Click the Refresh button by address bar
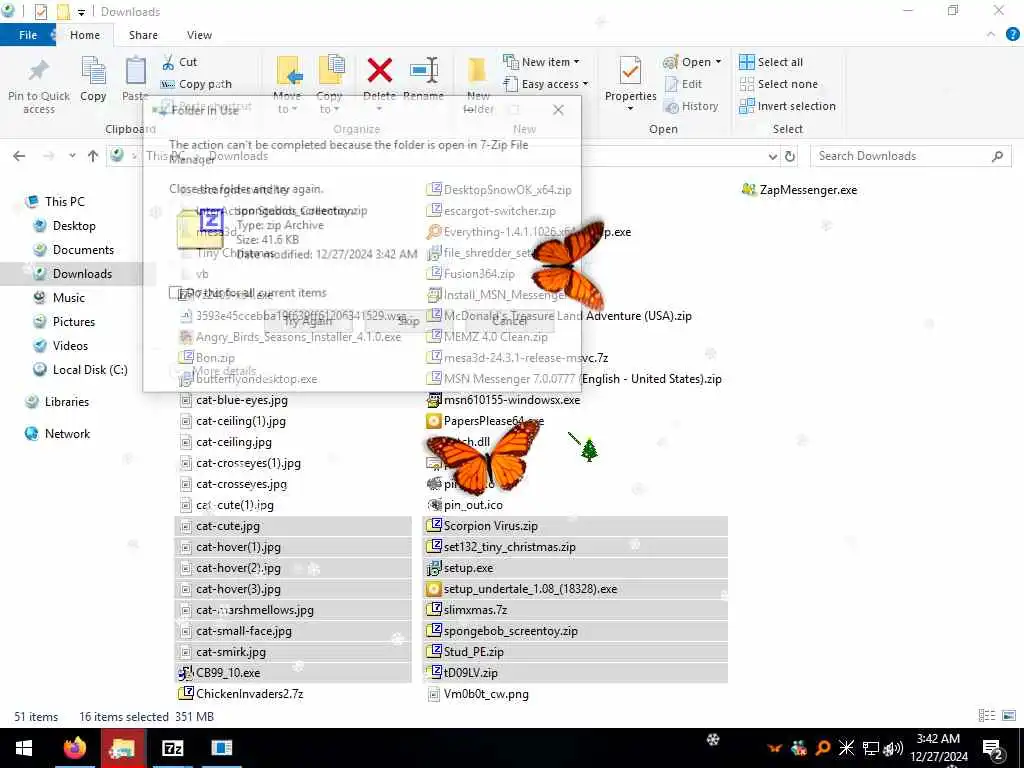This screenshot has width=1024, height=768. tap(790, 156)
